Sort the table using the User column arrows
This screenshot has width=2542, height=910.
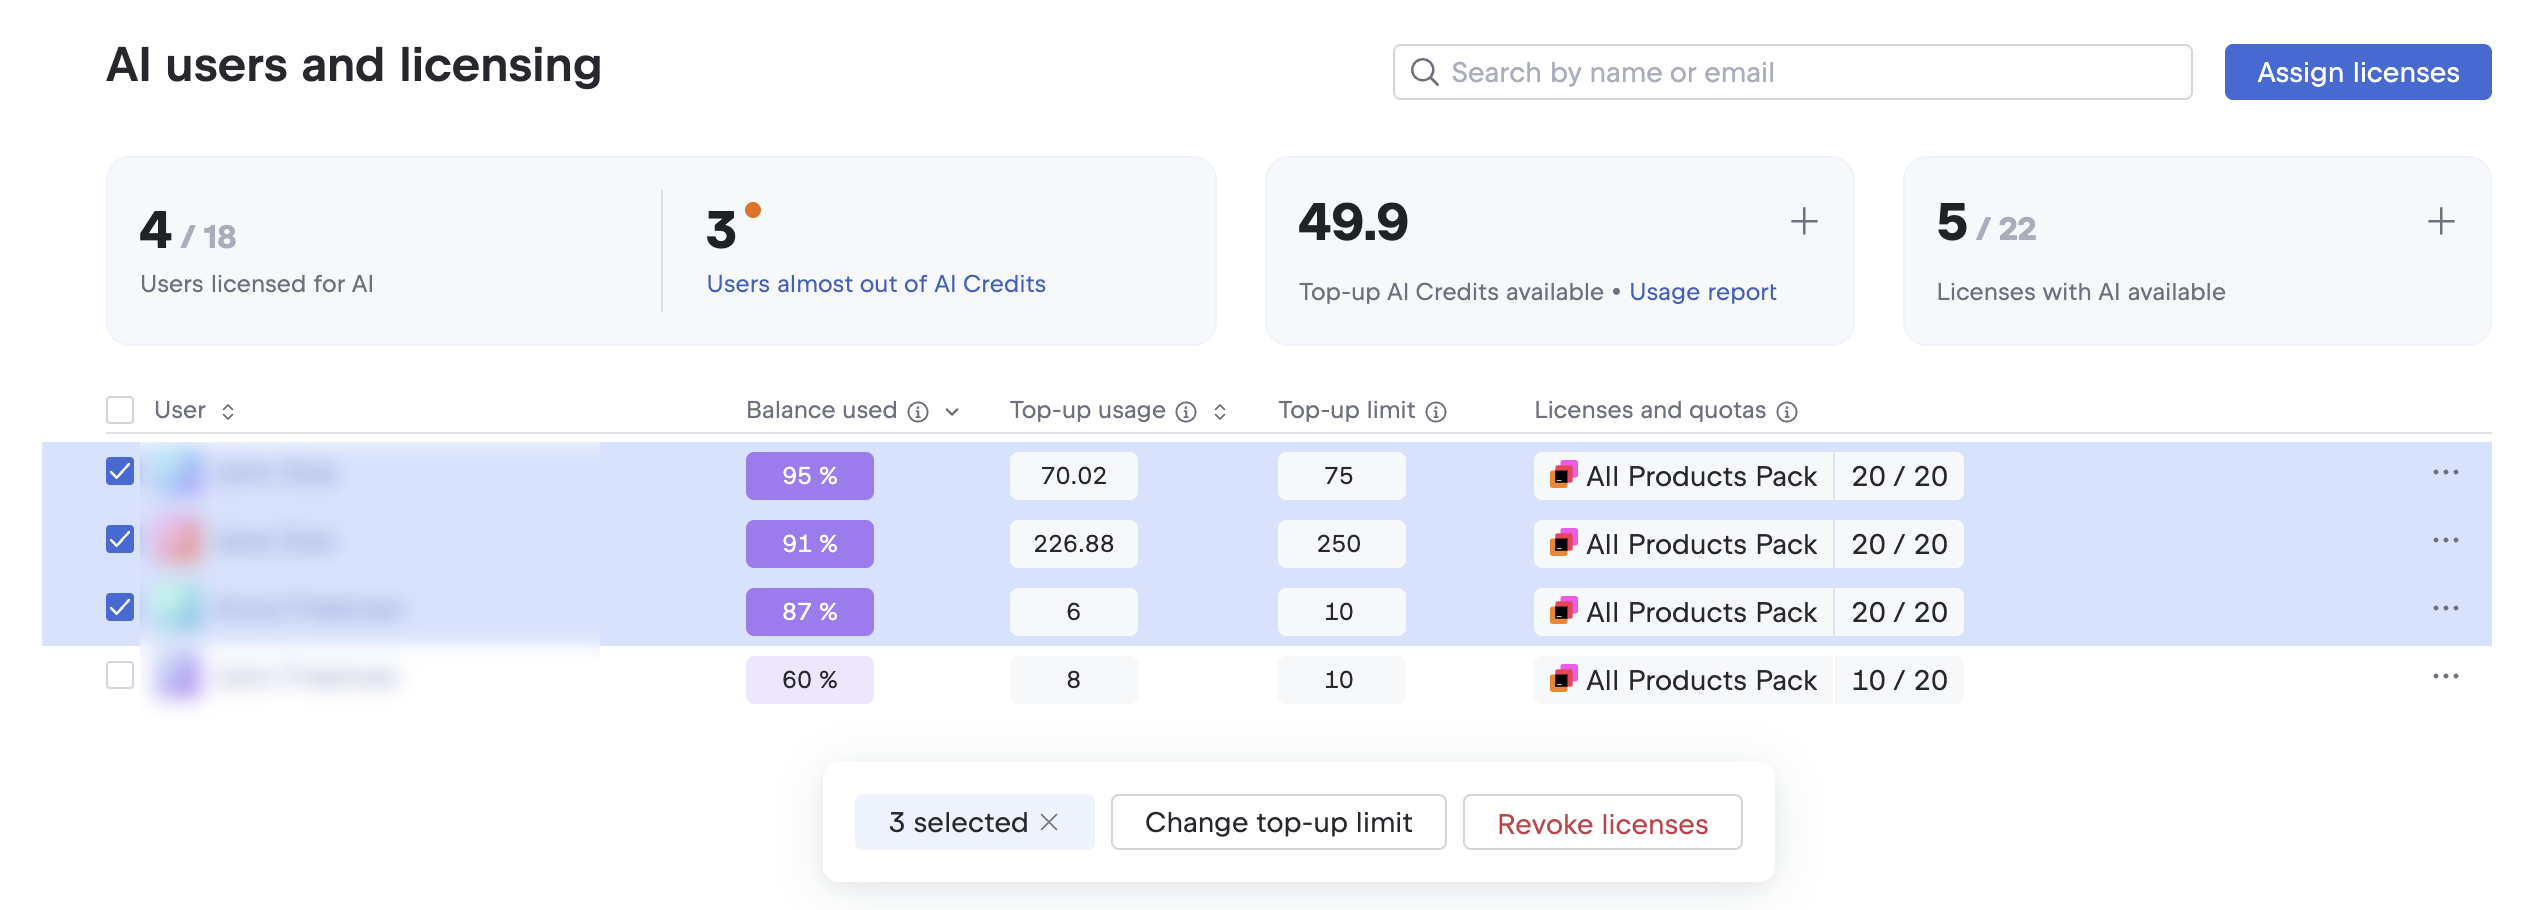tap(227, 410)
